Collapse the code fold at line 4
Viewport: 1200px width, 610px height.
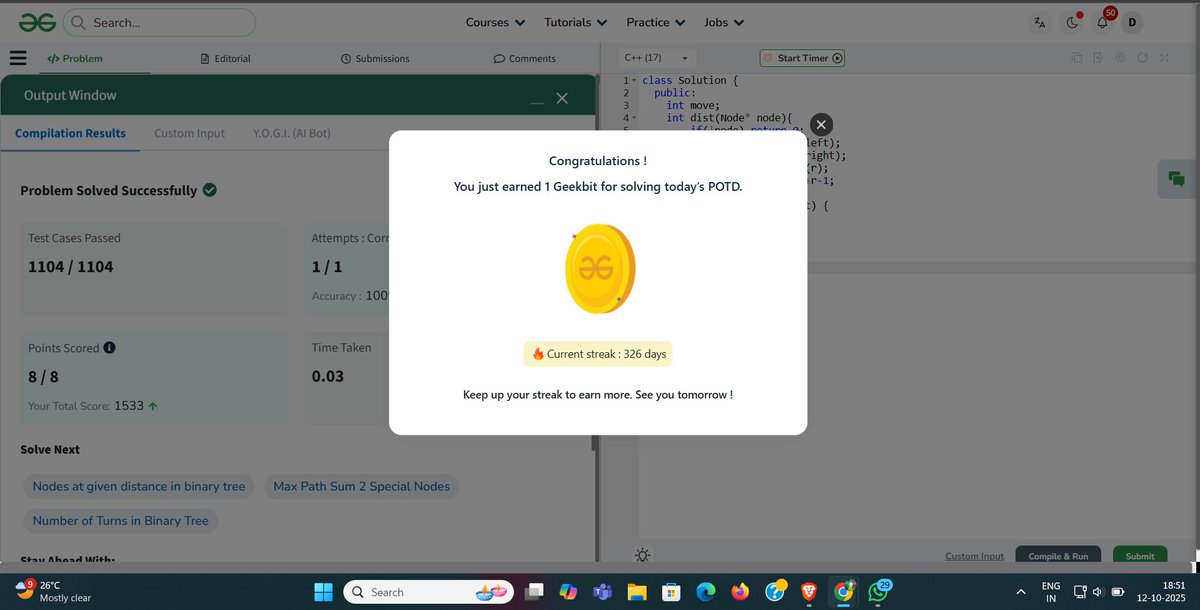pyautogui.click(x=634, y=118)
